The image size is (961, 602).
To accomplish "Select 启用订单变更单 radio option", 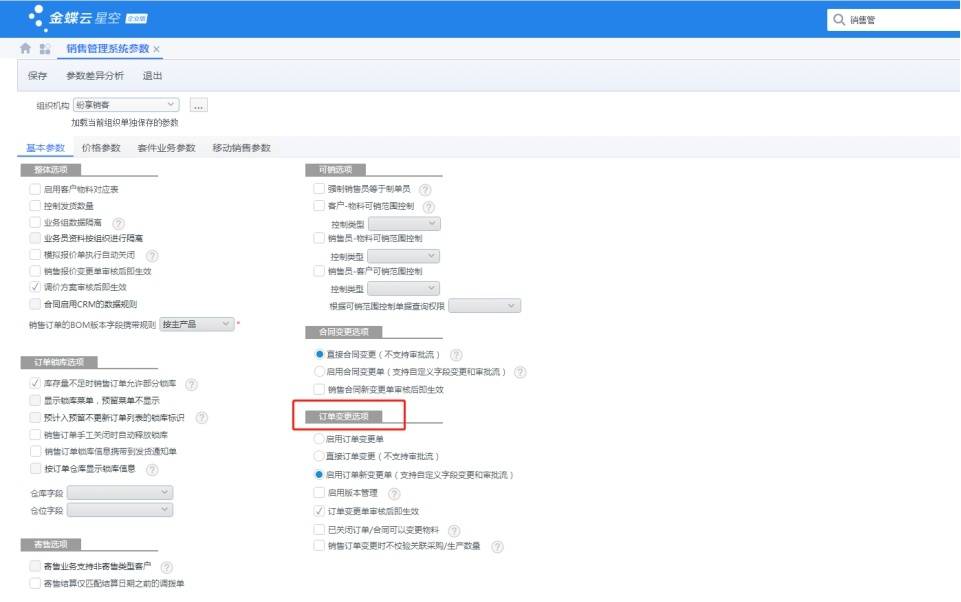I will pos(319,439).
